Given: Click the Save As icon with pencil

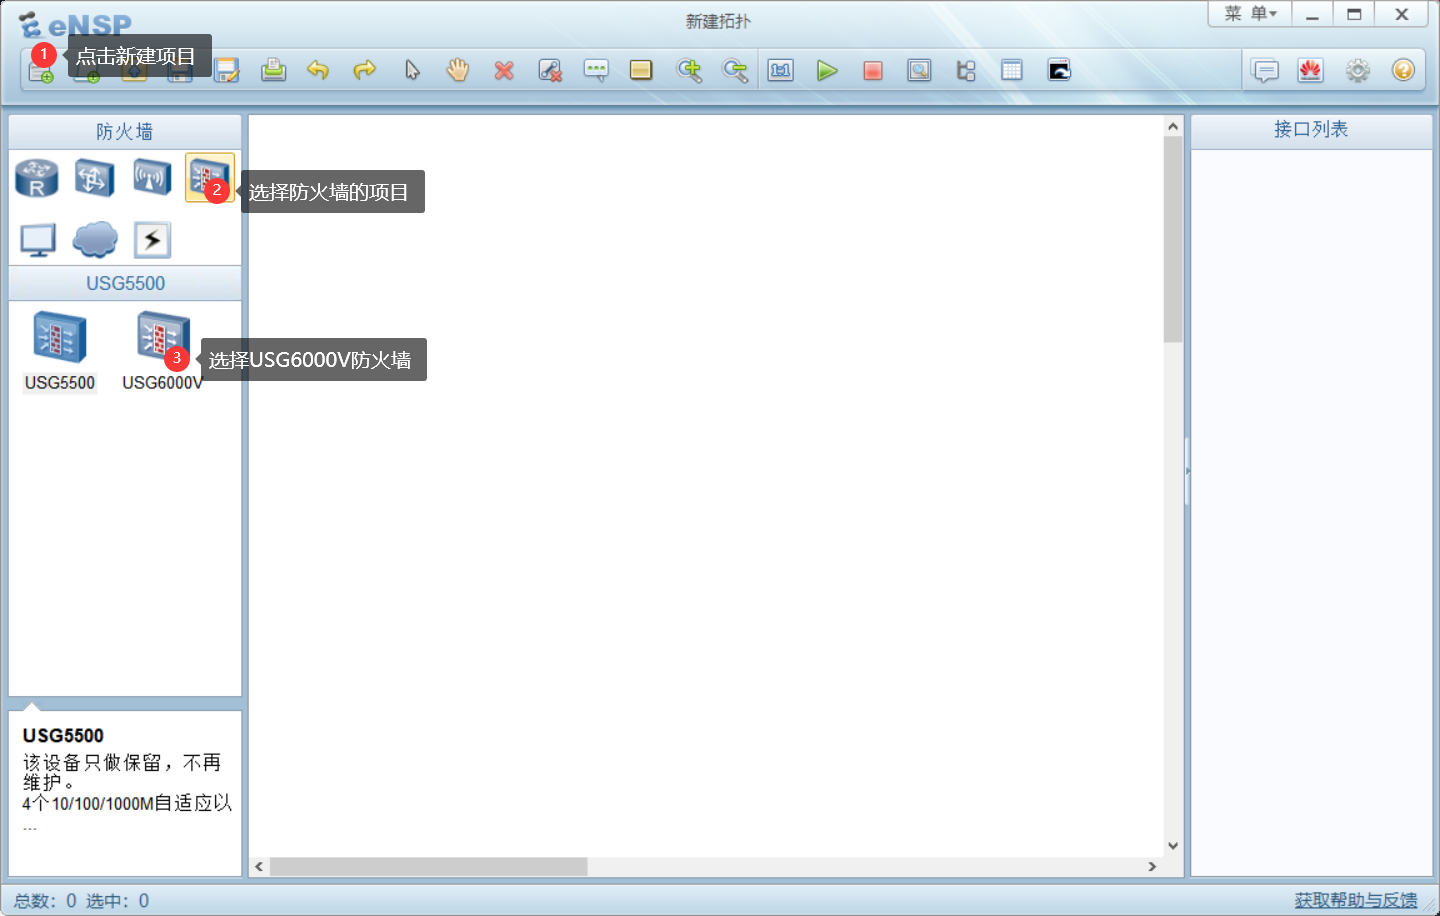Looking at the screenshot, I should (227, 70).
